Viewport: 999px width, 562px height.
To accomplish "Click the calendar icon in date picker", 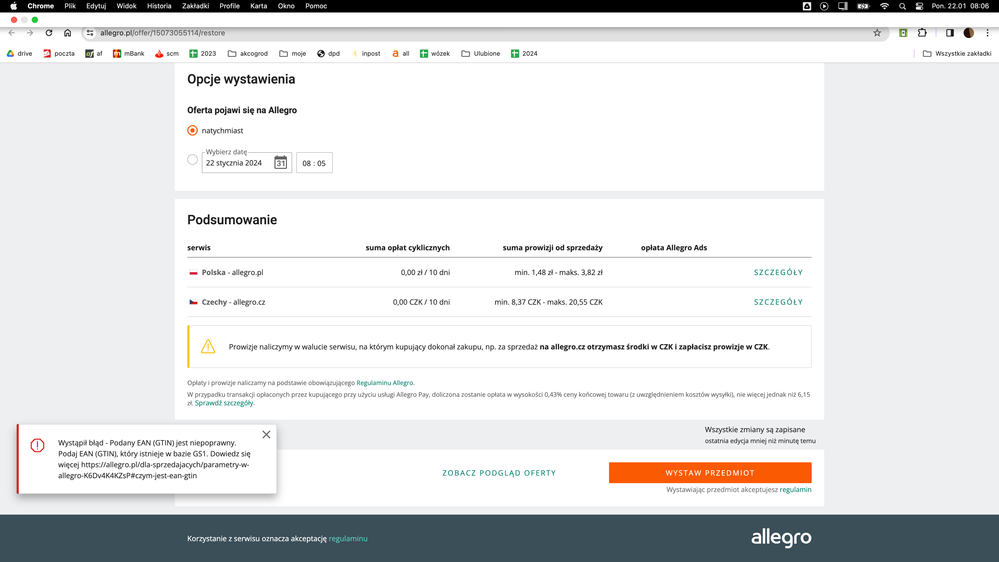I will [x=280, y=163].
